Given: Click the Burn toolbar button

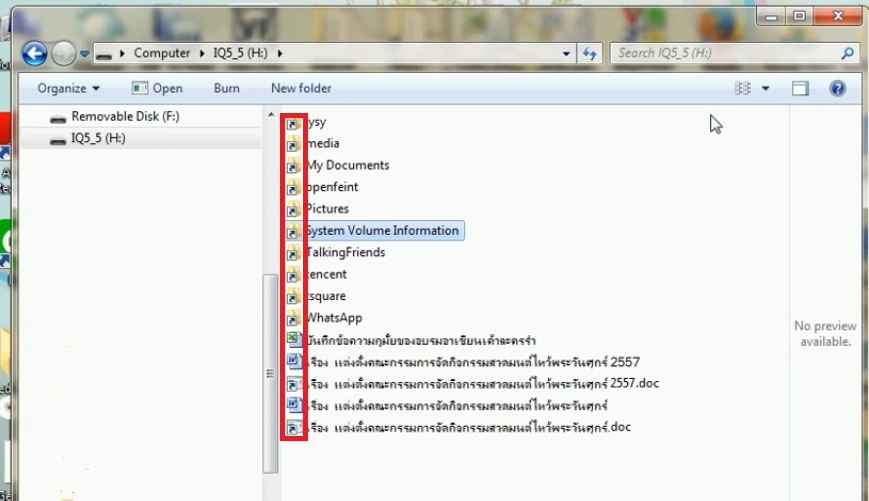Looking at the screenshot, I should tap(226, 89).
